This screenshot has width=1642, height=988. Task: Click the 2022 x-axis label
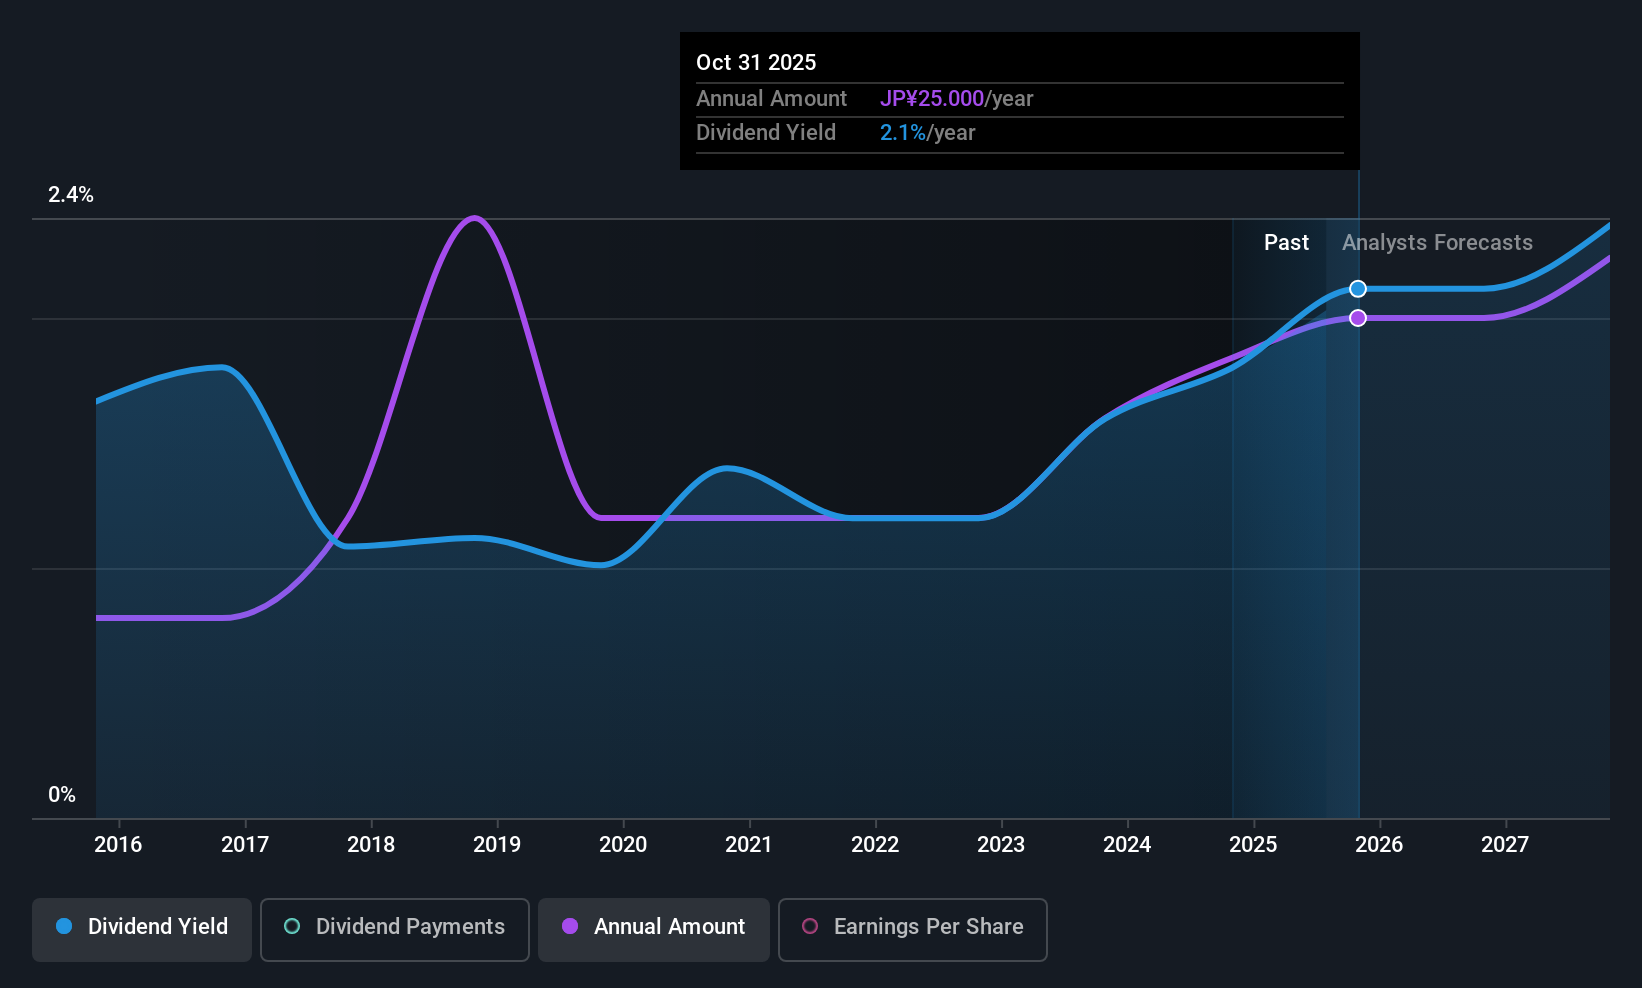click(875, 845)
